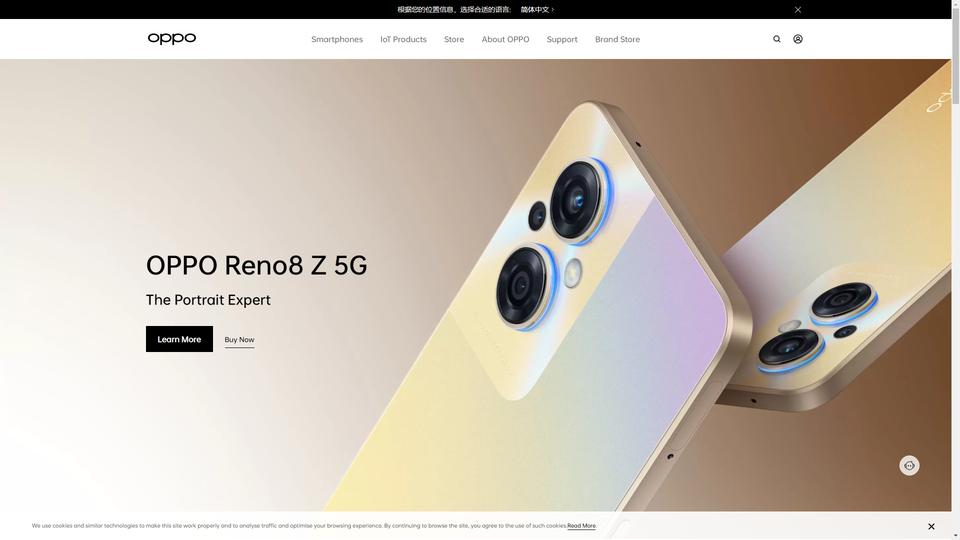Close the language suggestion top banner
960x540 pixels.
click(798, 9)
